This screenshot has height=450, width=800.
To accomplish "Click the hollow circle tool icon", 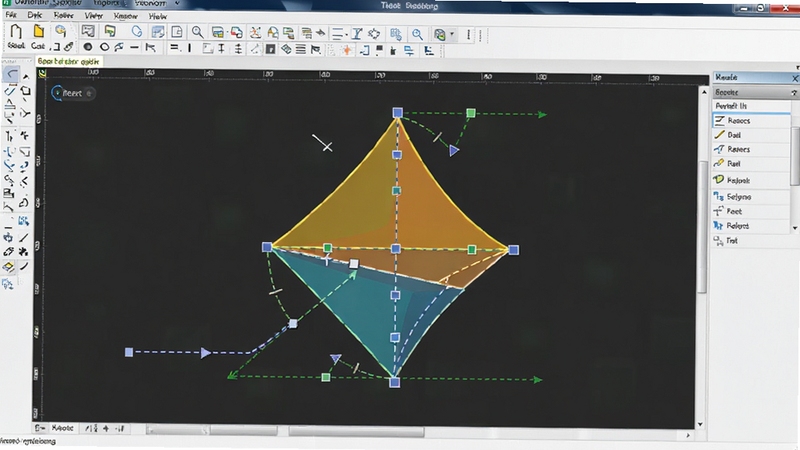I will coord(105,47).
